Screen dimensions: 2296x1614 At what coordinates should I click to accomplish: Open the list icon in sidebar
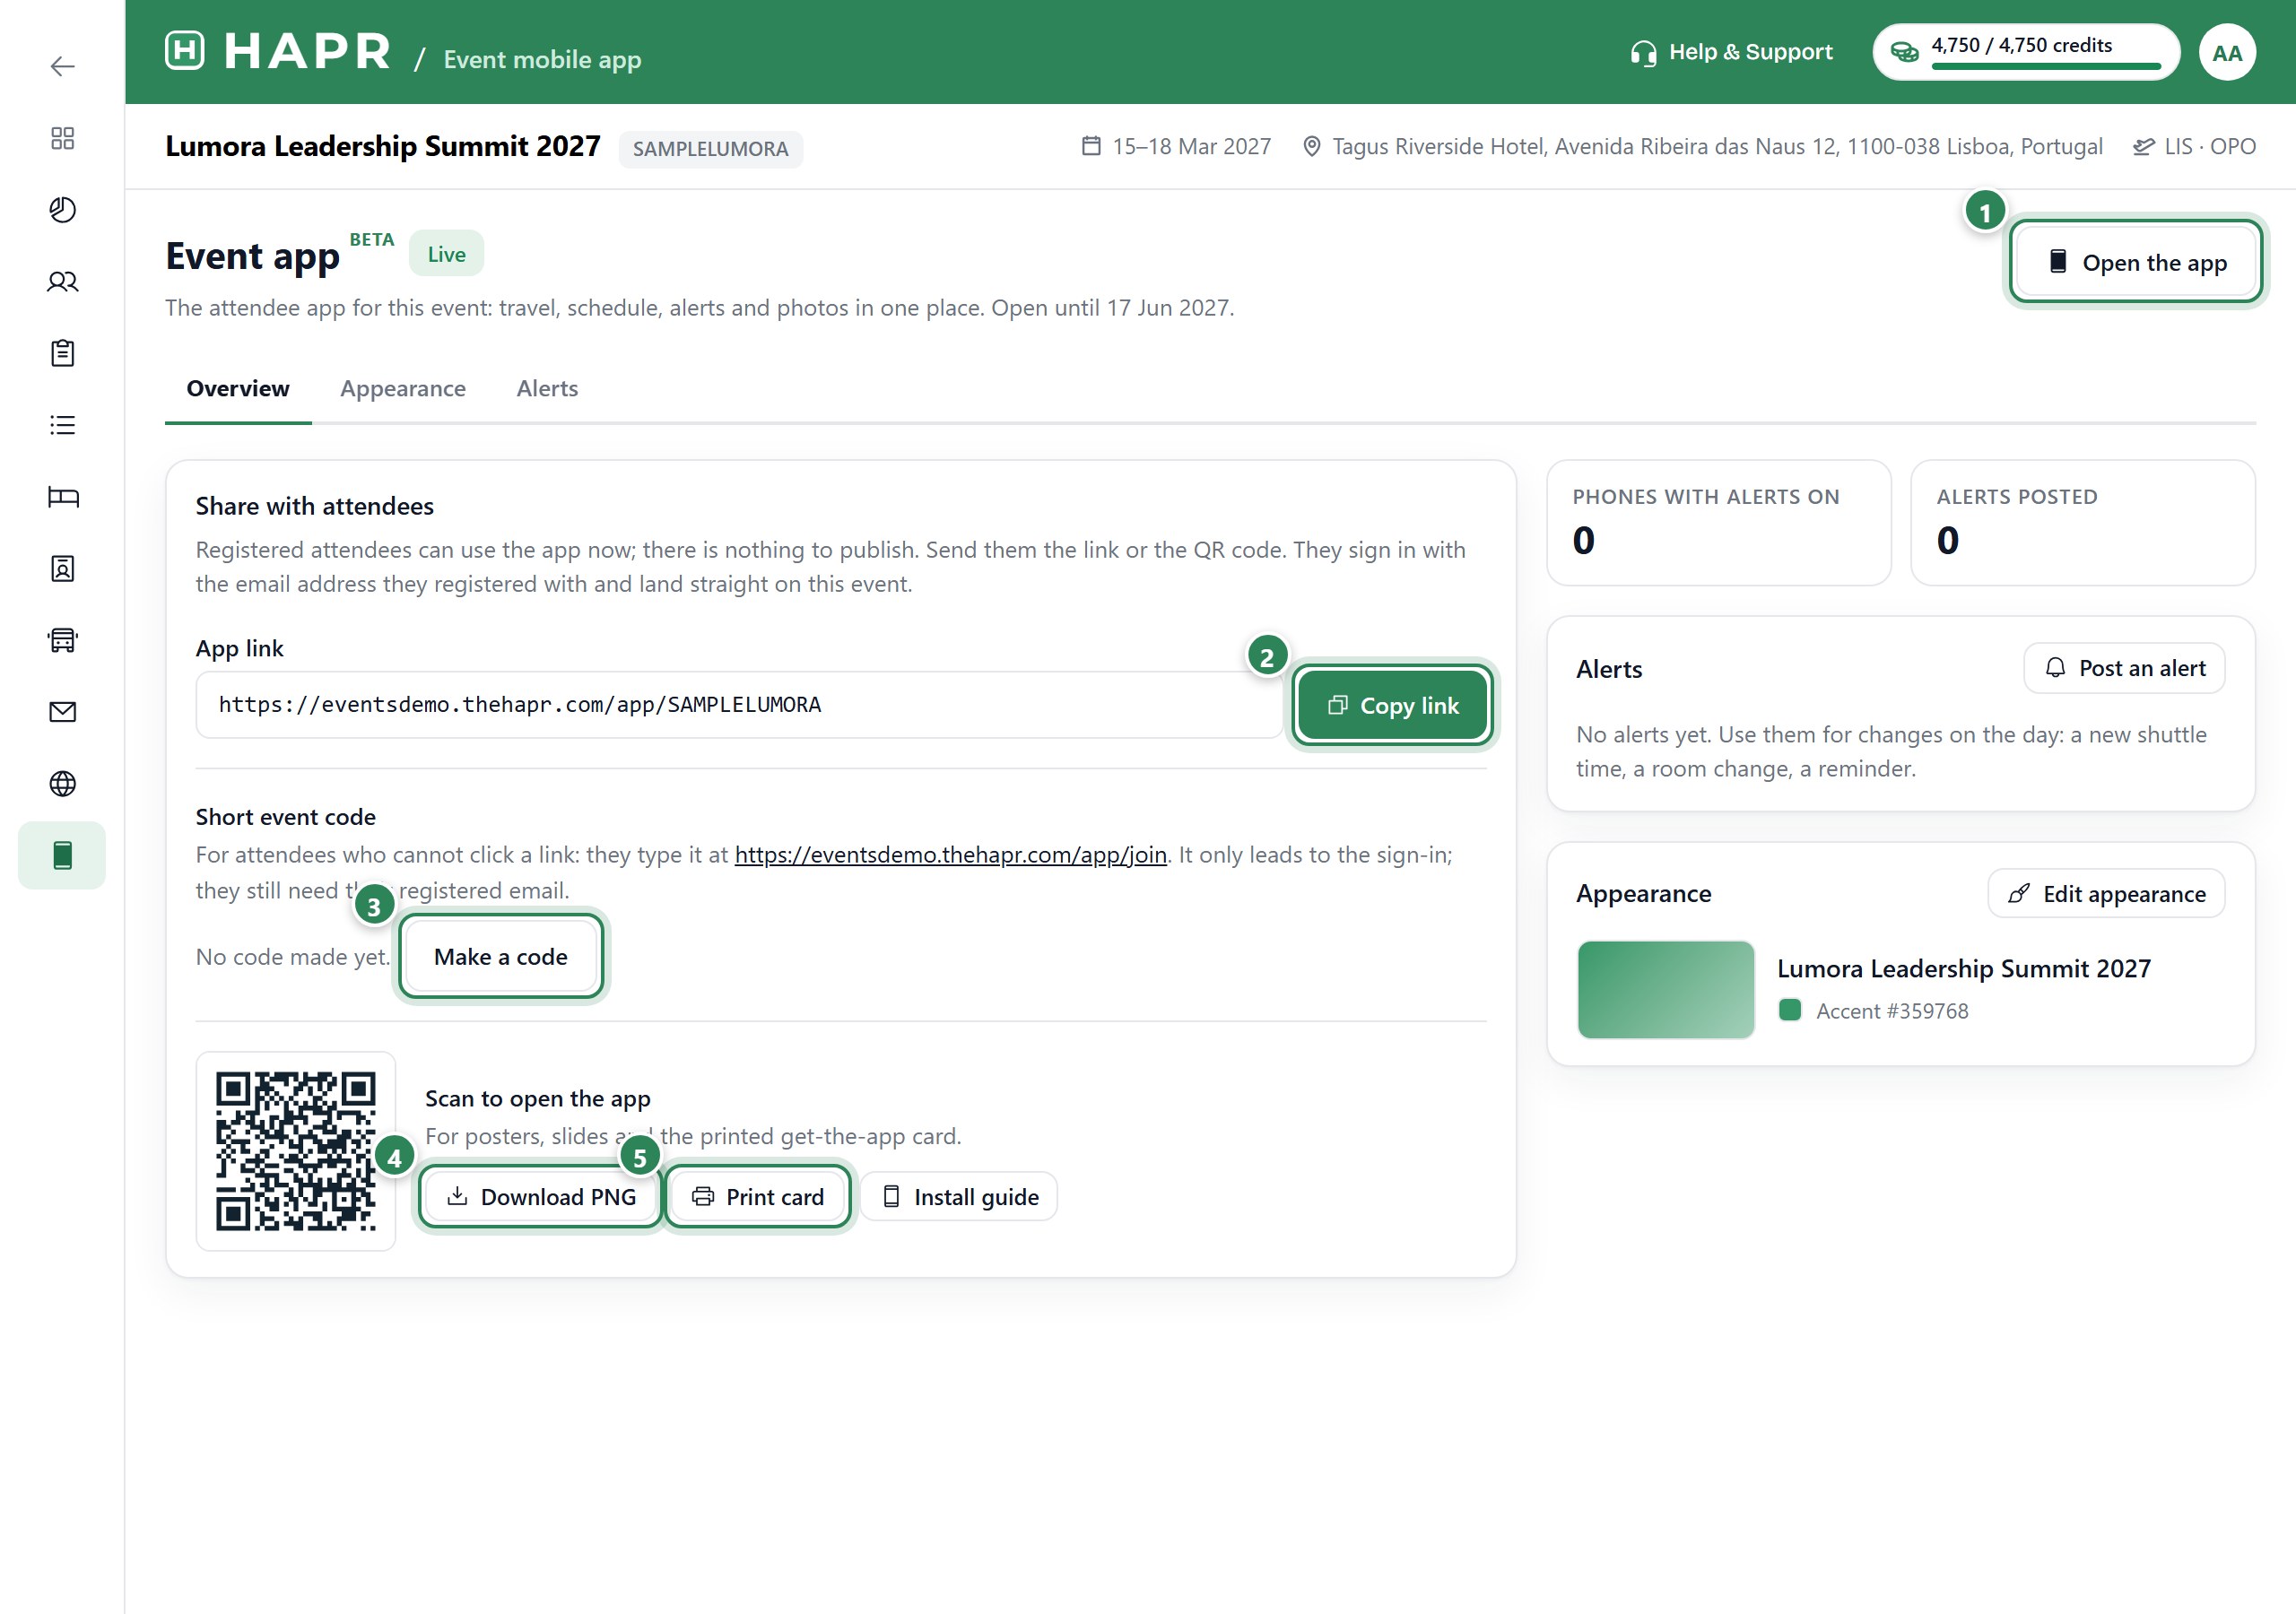tap(62, 425)
